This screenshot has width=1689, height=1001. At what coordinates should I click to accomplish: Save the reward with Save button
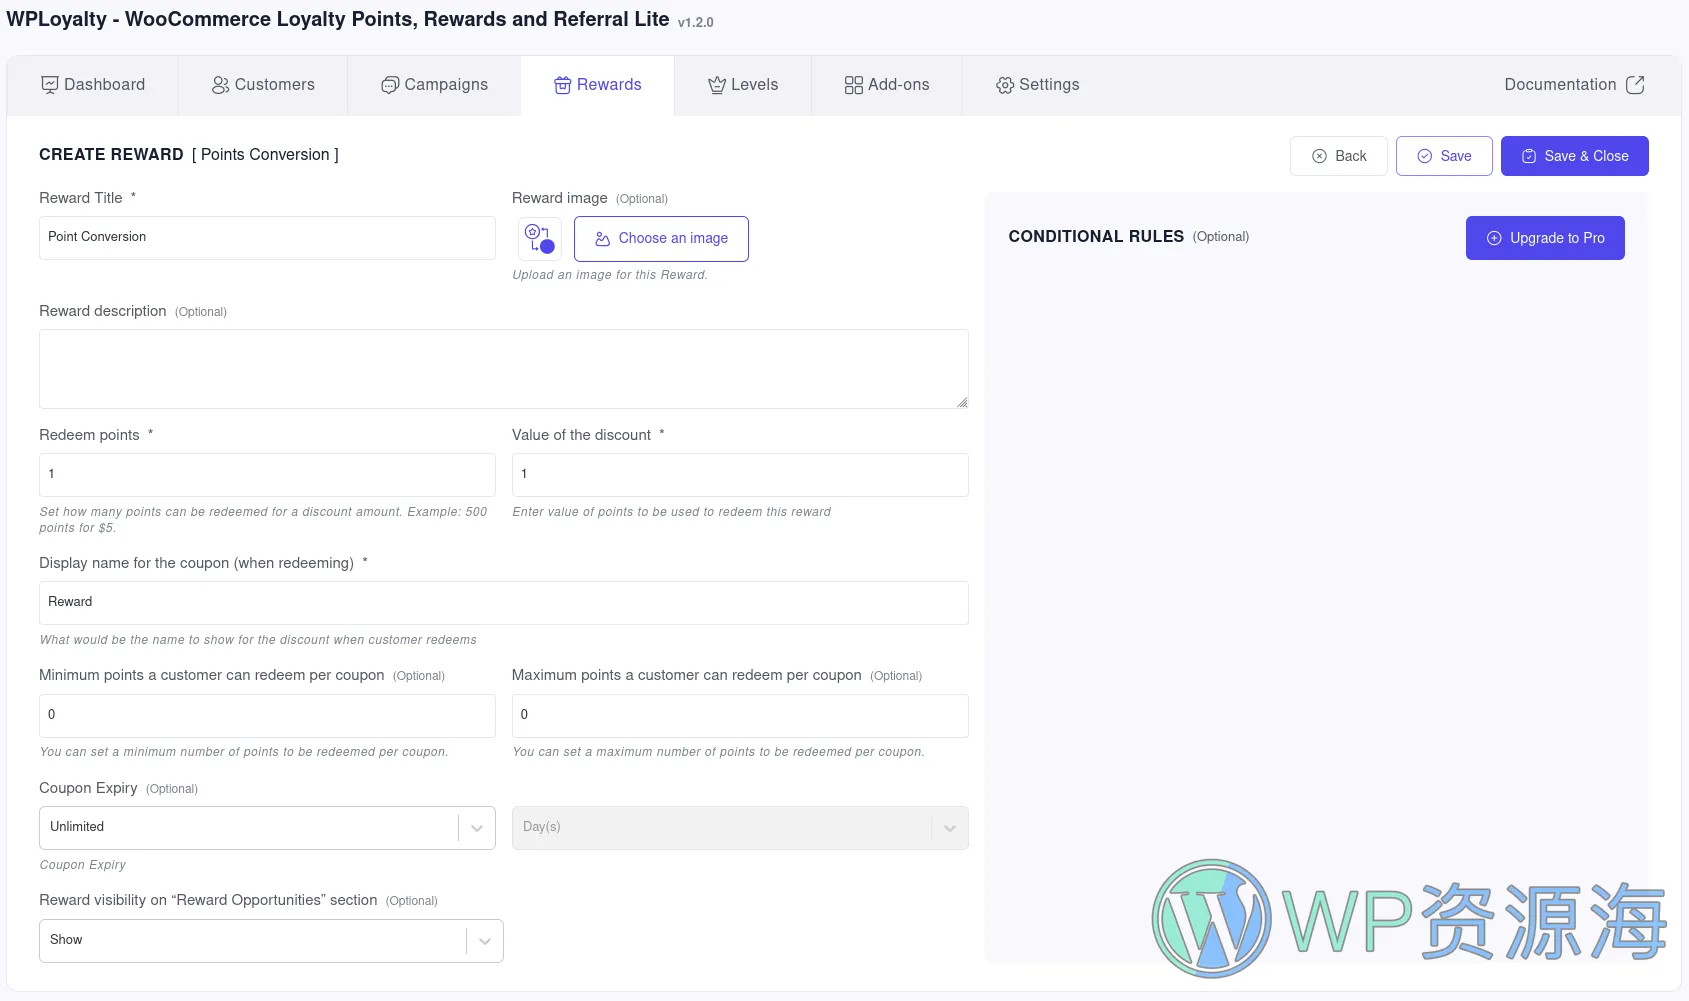pyautogui.click(x=1444, y=156)
